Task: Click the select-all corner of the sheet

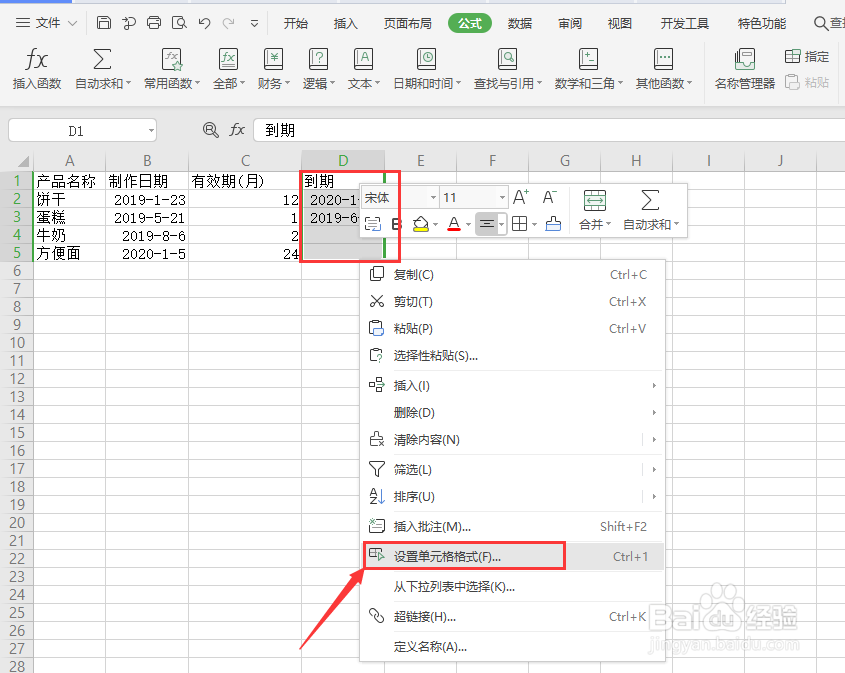Action: tap(22, 161)
